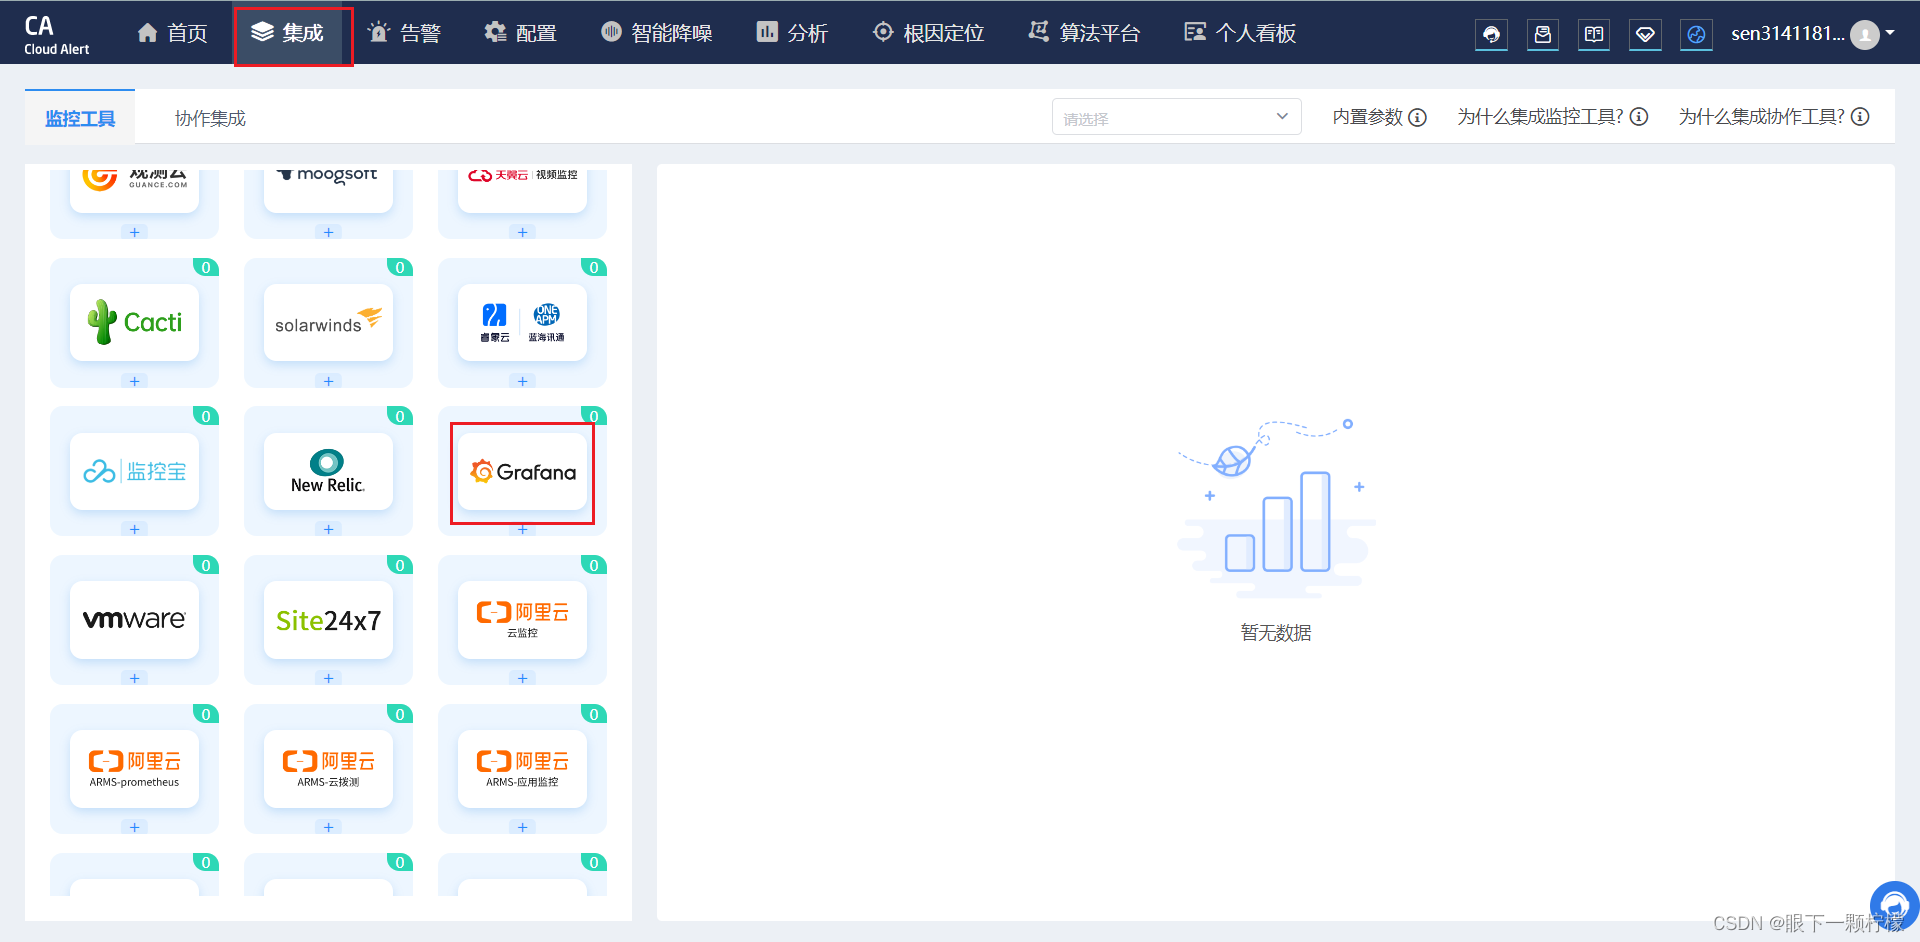Click the user avatar icon
Screen dimensions: 1920x942
(x=1864, y=35)
